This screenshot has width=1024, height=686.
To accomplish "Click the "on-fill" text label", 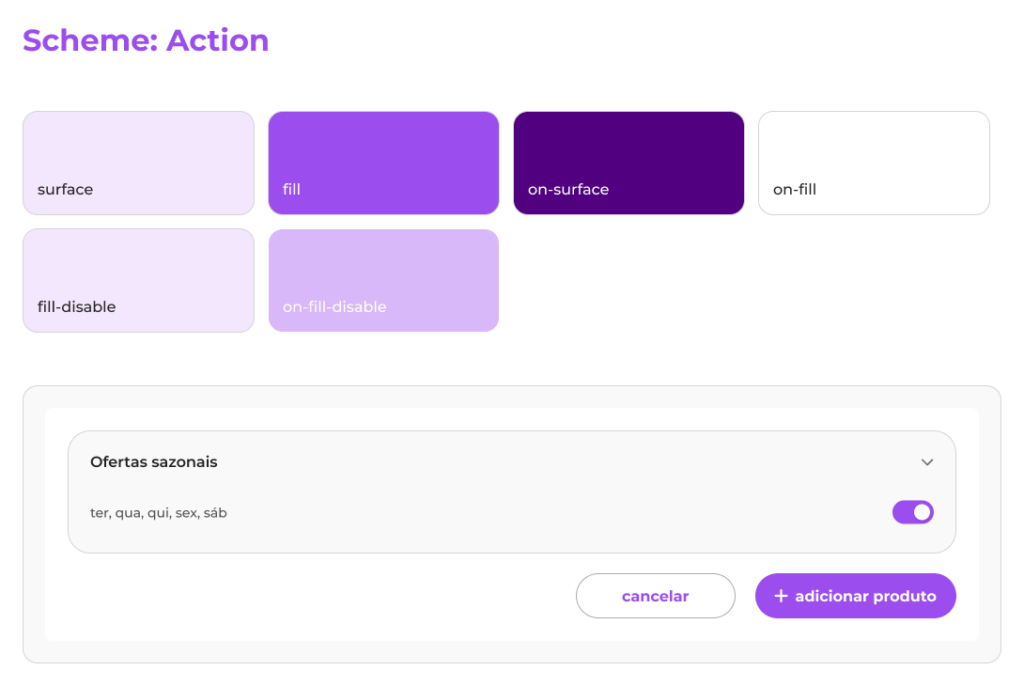I will click(794, 189).
